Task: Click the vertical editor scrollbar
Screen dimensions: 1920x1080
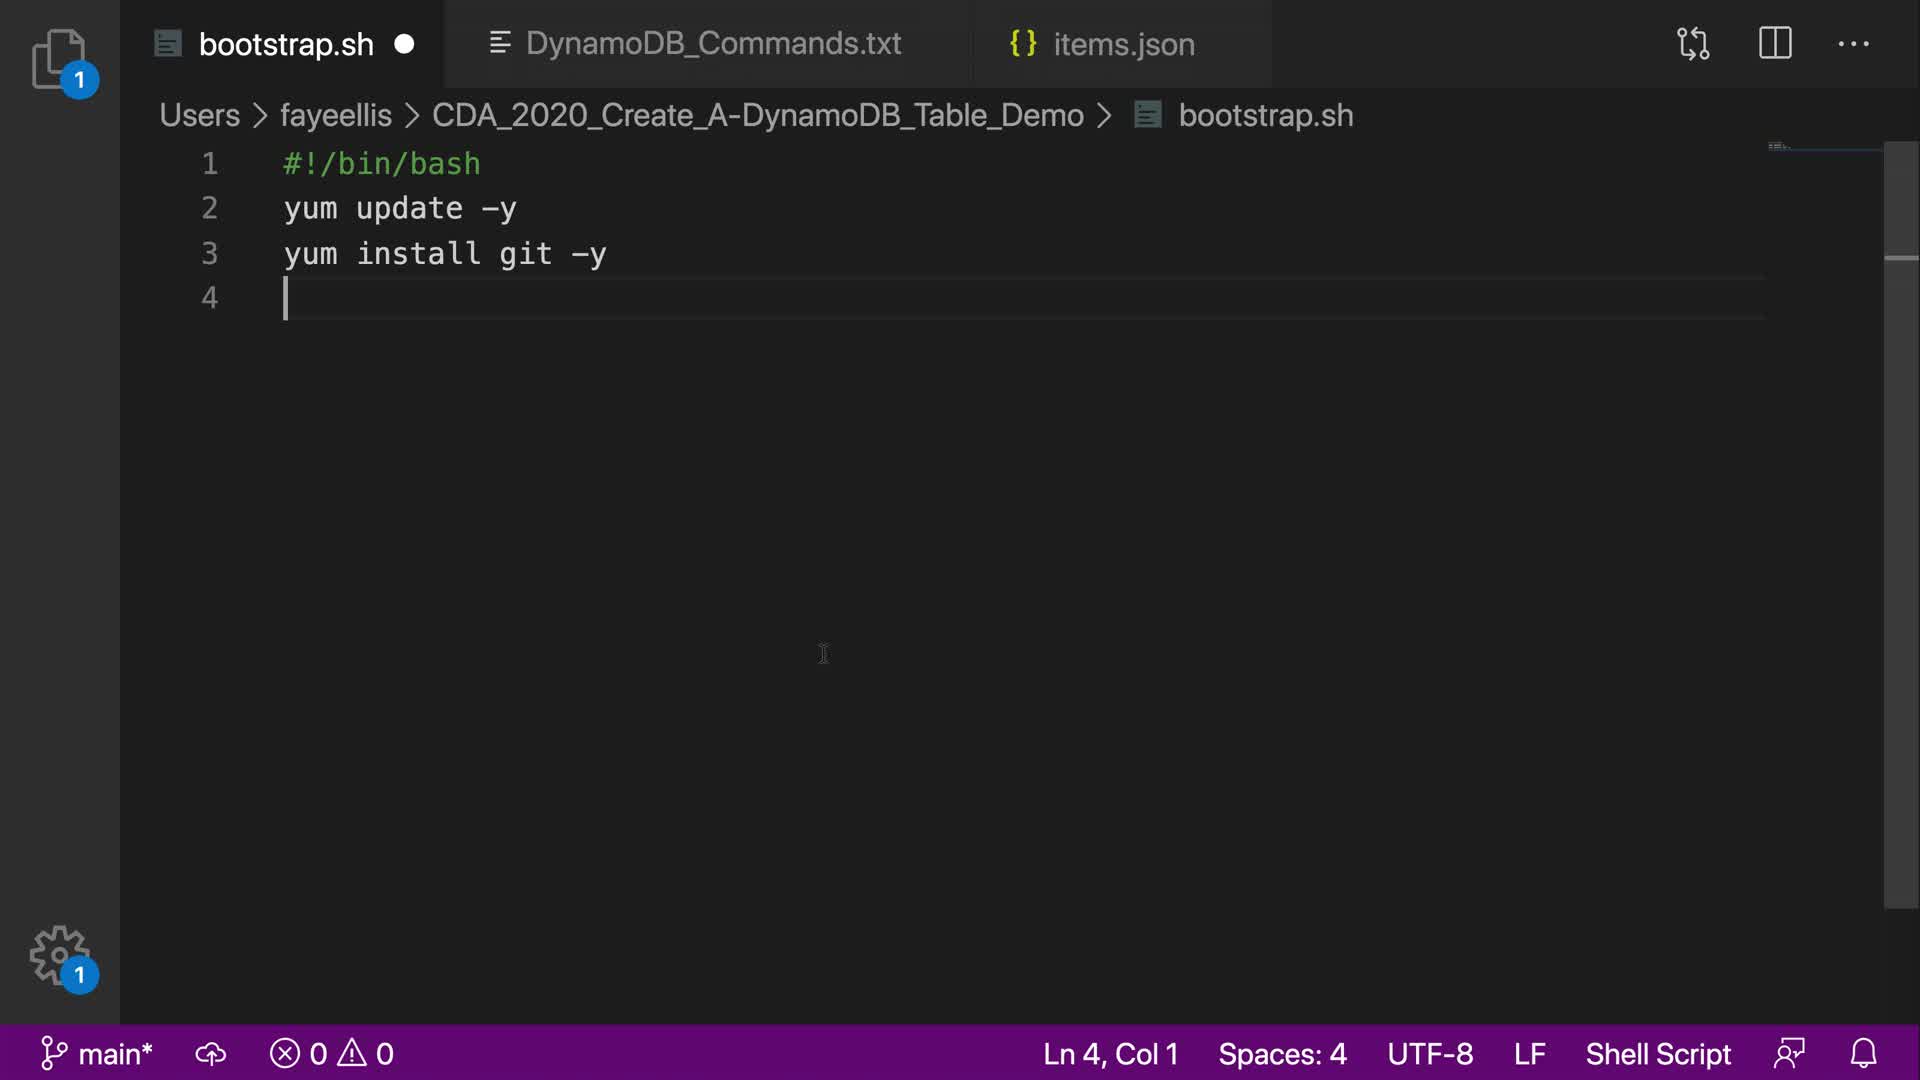Action: click(x=1900, y=525)
